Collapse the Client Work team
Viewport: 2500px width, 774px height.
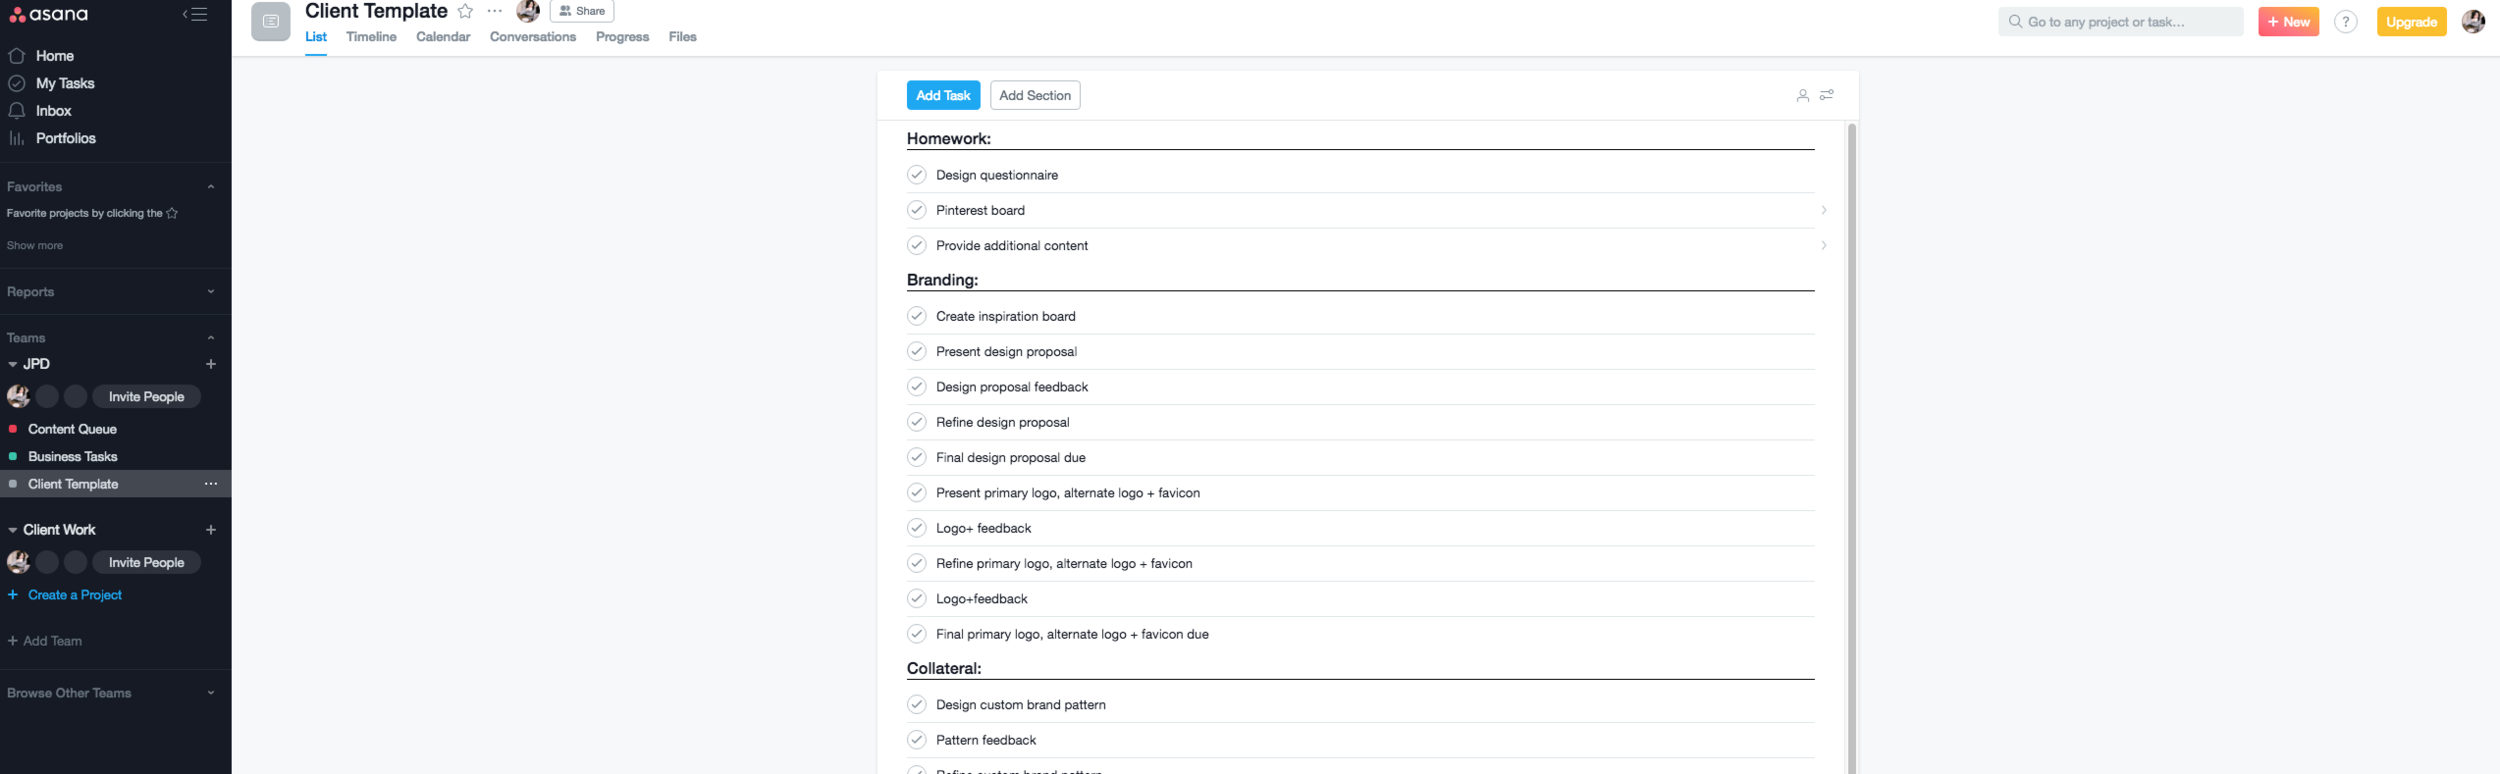12,530
